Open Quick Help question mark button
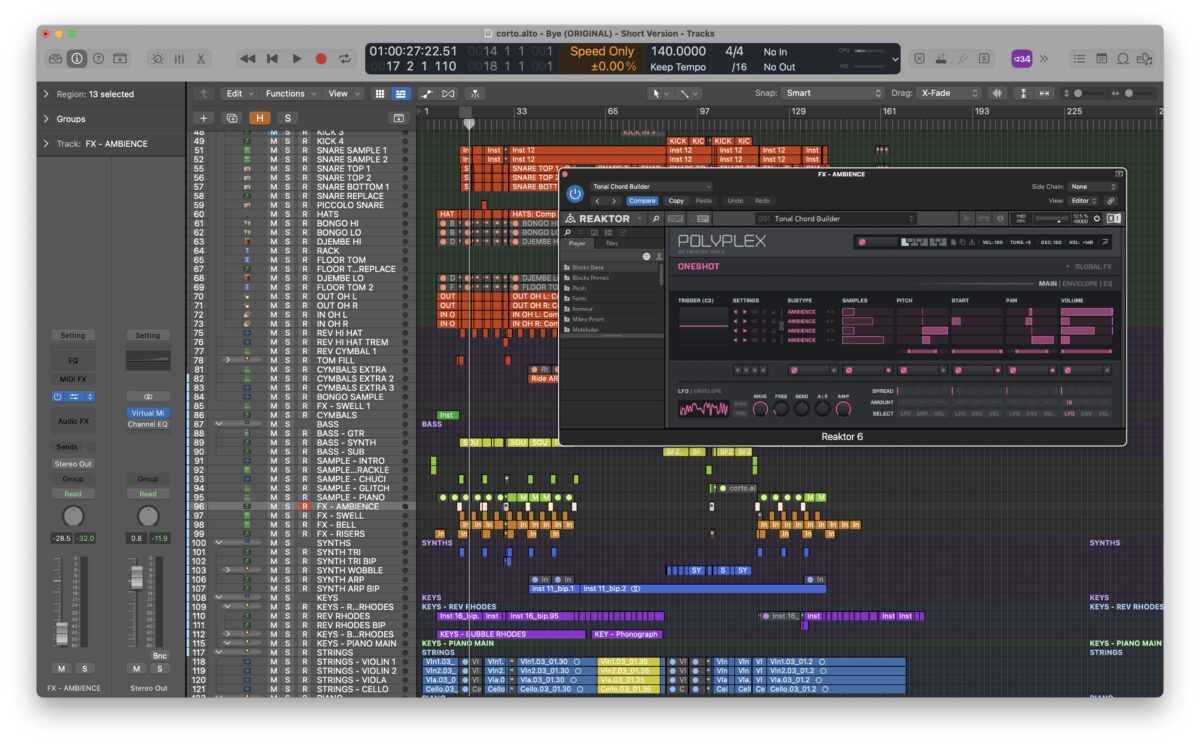The image size is (1200, 745). coord(98,59)
